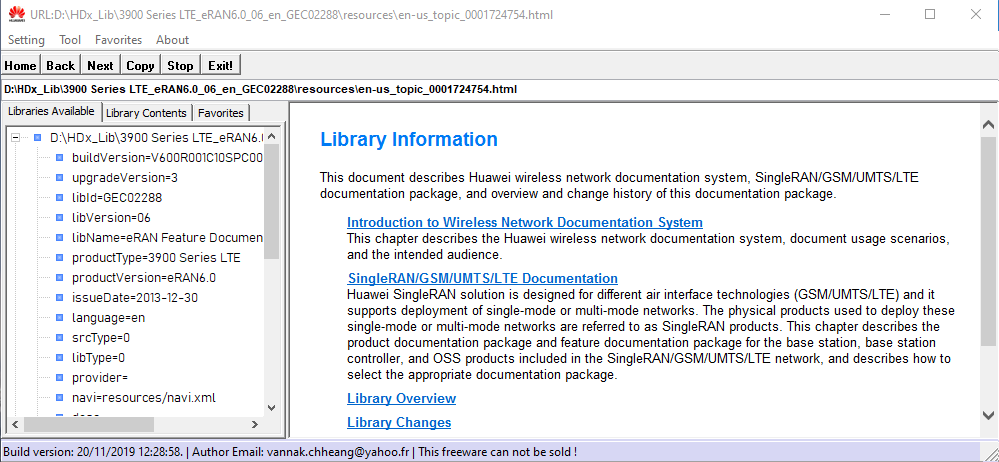This screenshot has height=462, width=999.
Task: Select the libVersion=06 tree row
Action: [x=111, y=217]
